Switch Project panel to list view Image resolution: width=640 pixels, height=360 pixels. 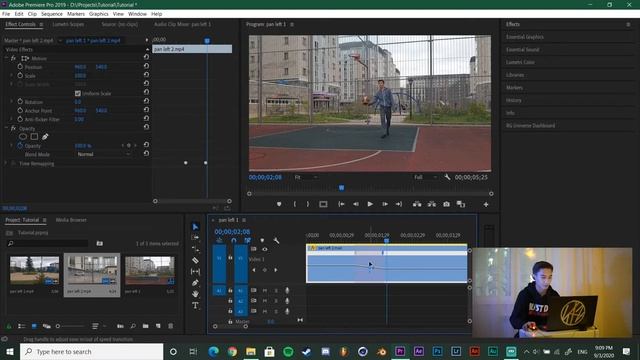coord(22,326)
